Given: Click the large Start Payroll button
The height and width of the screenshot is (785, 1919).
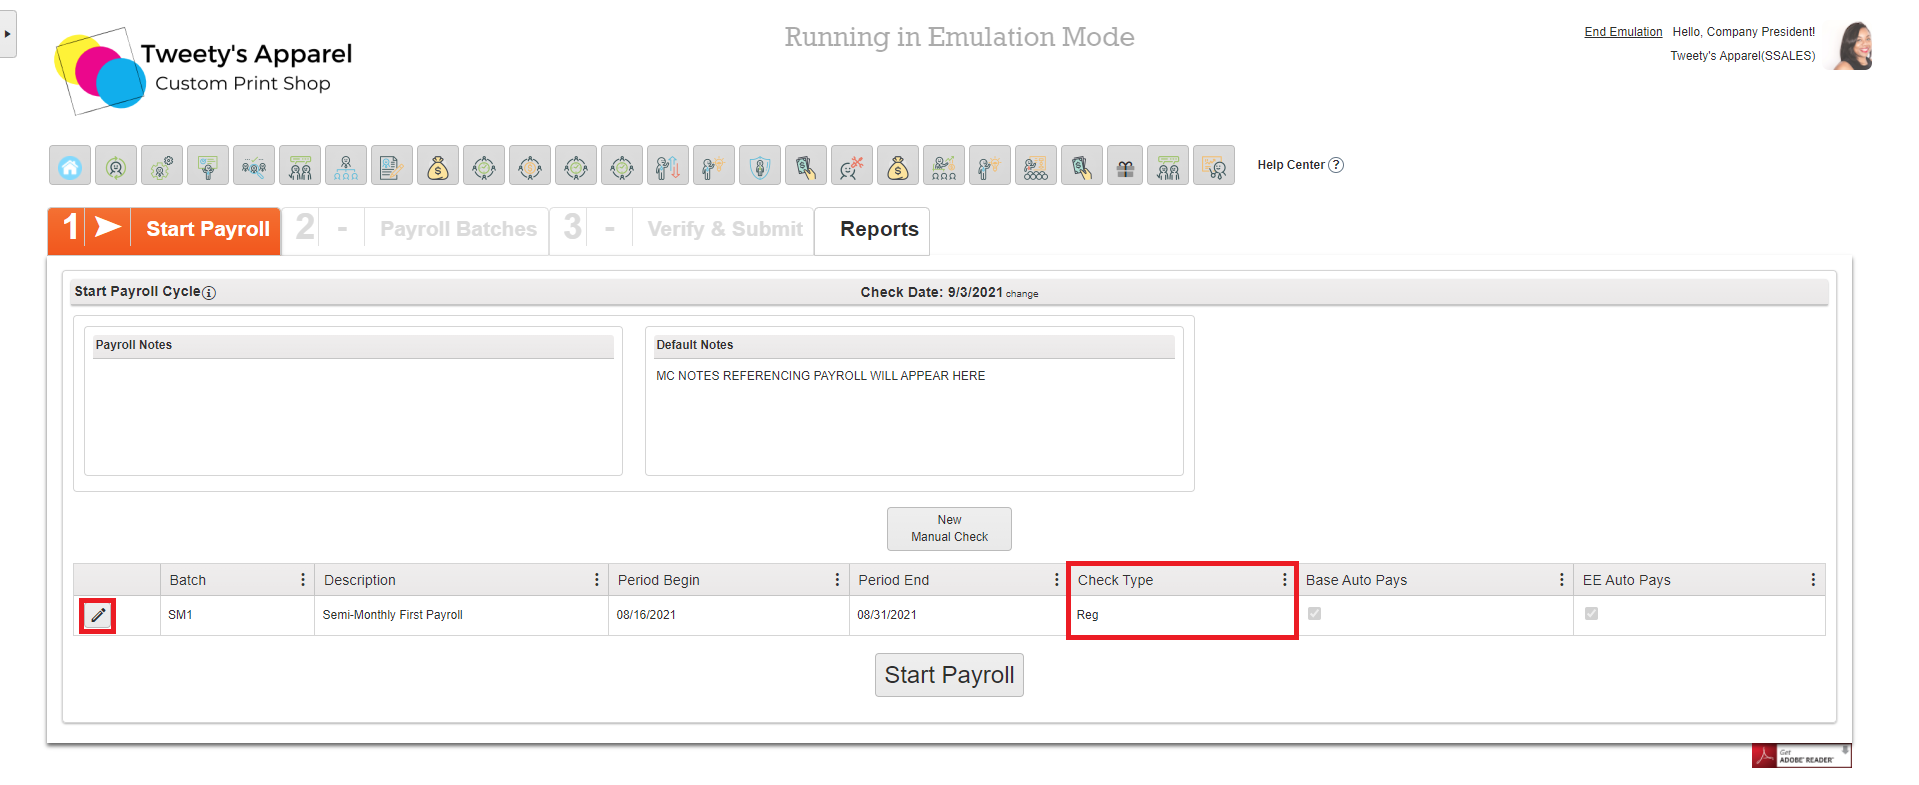Looking at the screenshot, I should click(949, 675).
